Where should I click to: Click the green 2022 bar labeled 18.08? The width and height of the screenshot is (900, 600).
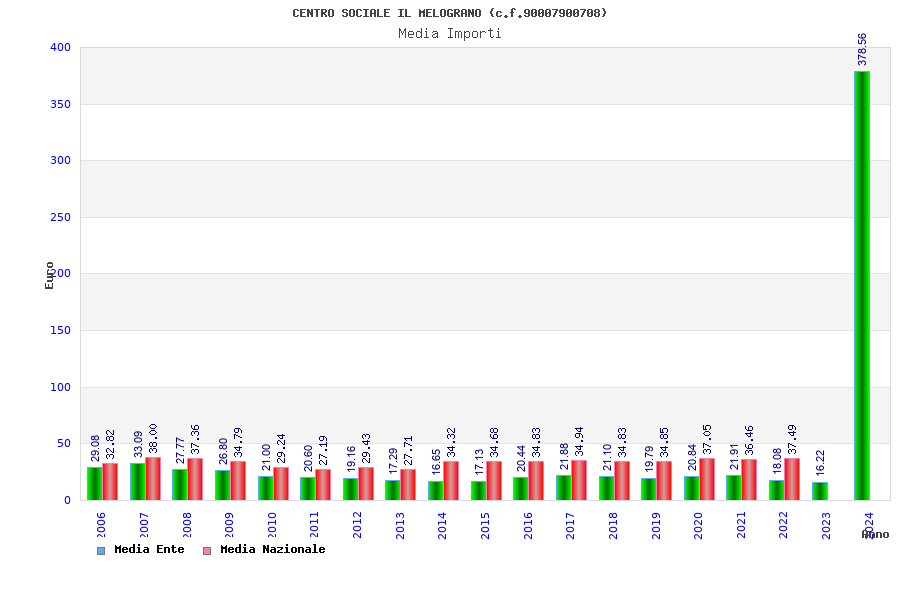(x=777, y=490)
